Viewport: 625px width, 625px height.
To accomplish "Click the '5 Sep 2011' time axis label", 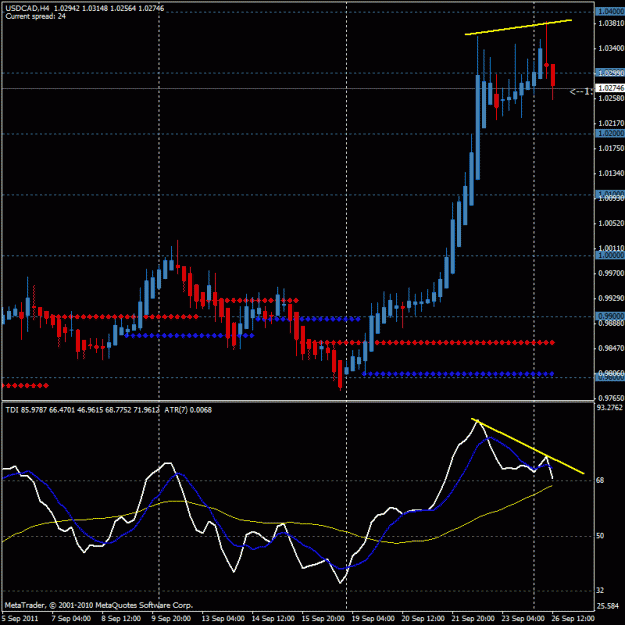I will (x=20, y=619).
